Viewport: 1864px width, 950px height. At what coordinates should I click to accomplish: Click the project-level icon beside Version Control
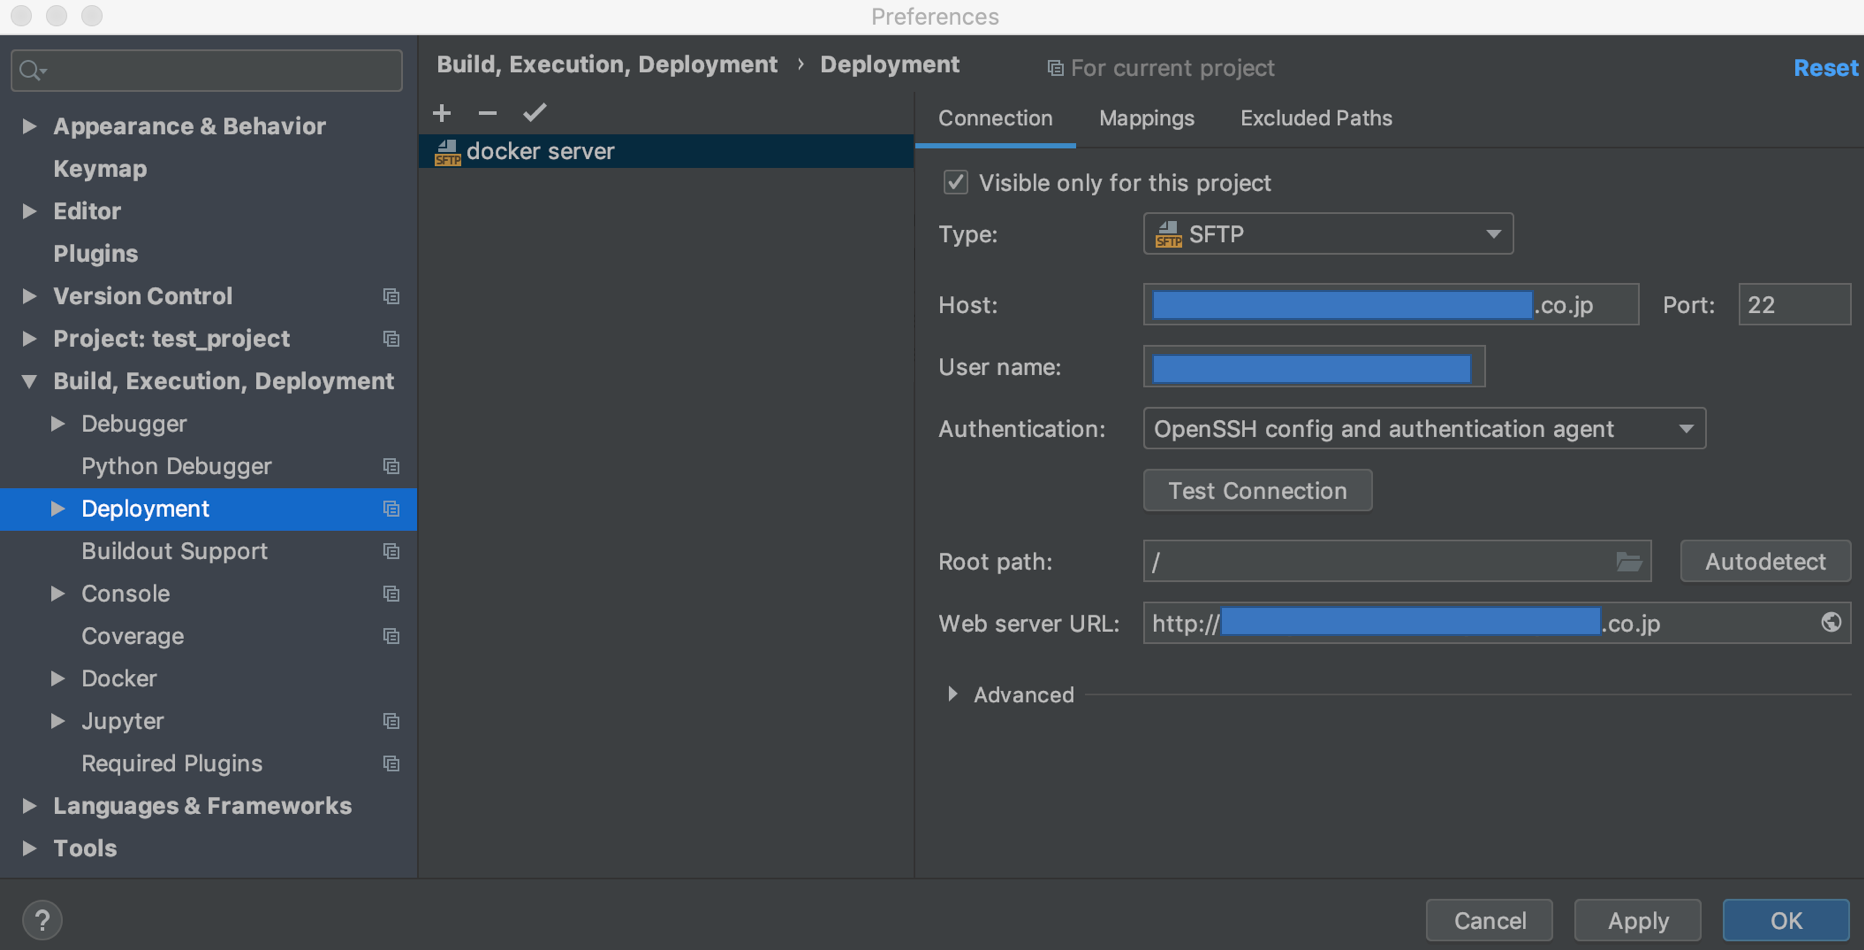point(391,297)
